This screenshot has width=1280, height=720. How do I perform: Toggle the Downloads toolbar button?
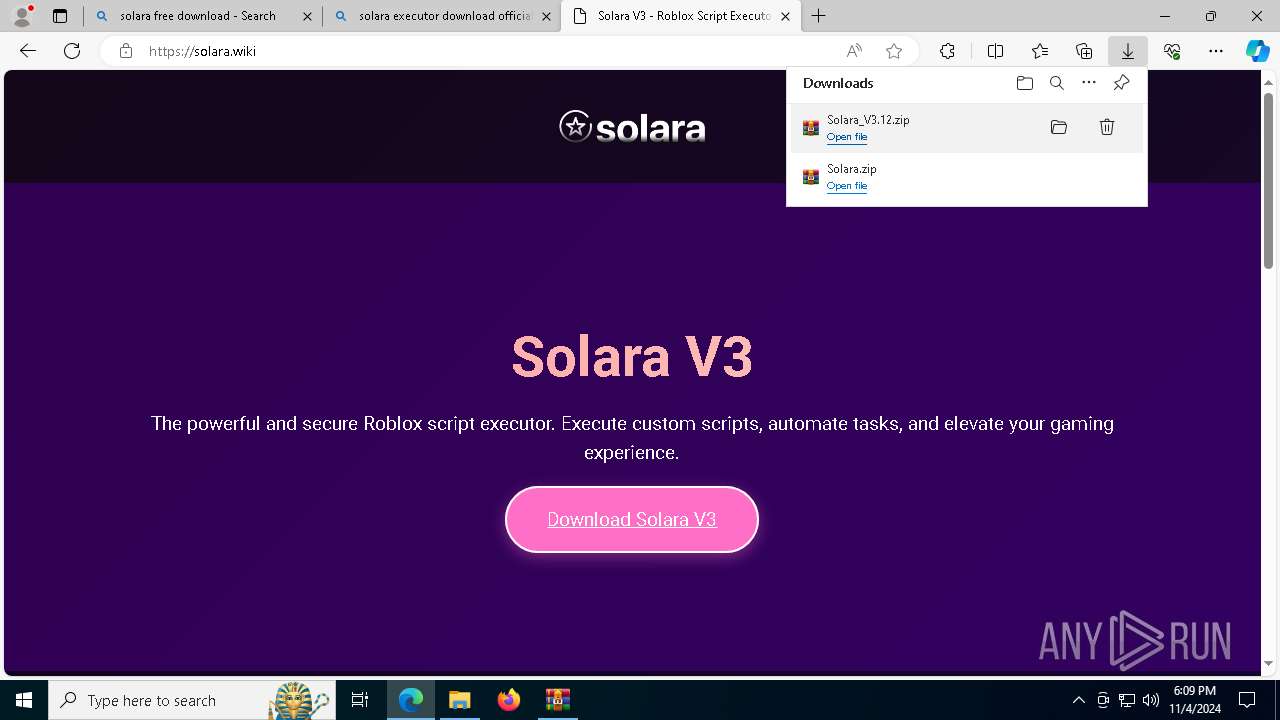[x=1128, y=51]
